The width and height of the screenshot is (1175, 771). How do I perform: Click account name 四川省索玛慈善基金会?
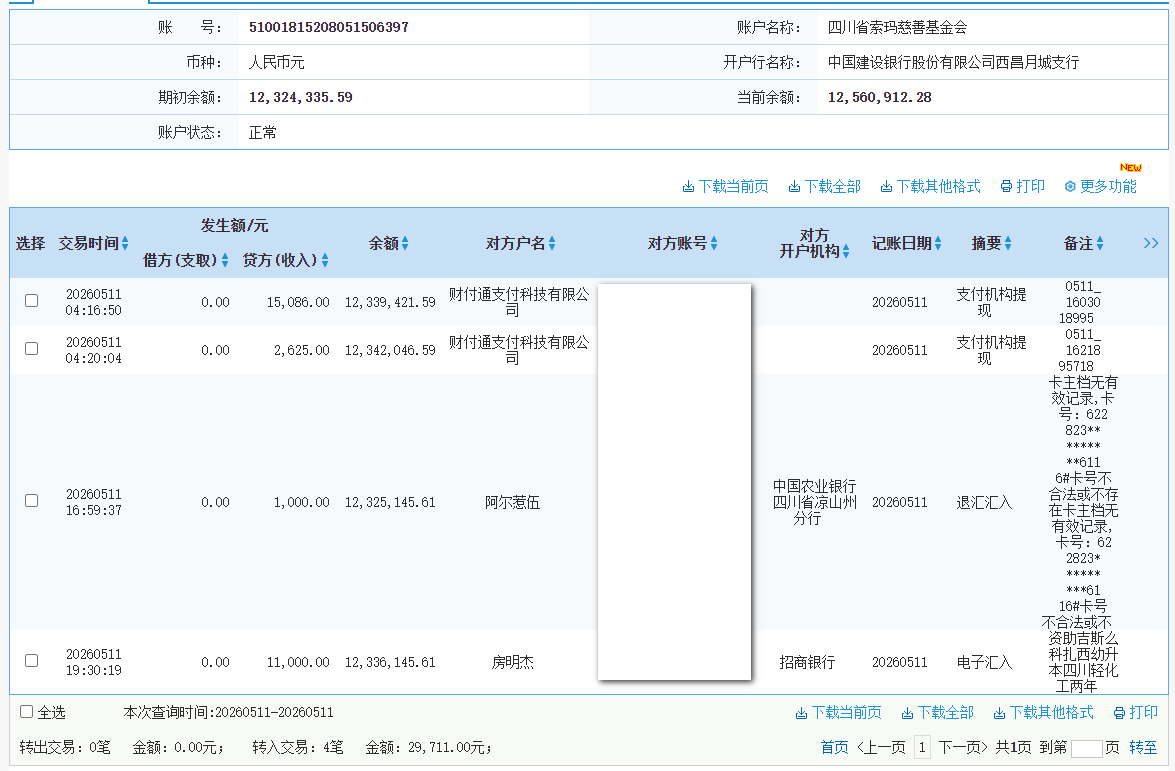897,28
